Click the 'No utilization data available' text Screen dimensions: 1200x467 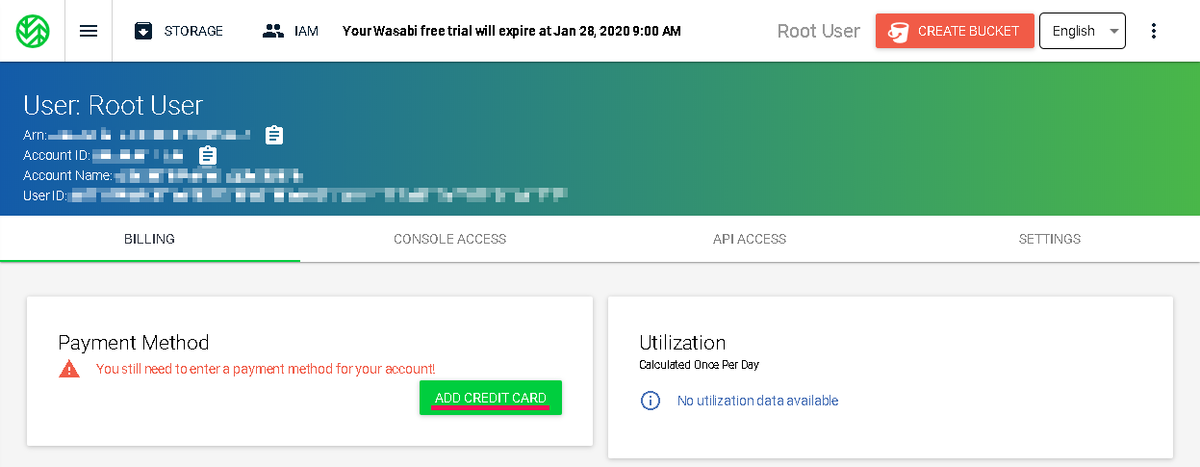click(758, 401)
